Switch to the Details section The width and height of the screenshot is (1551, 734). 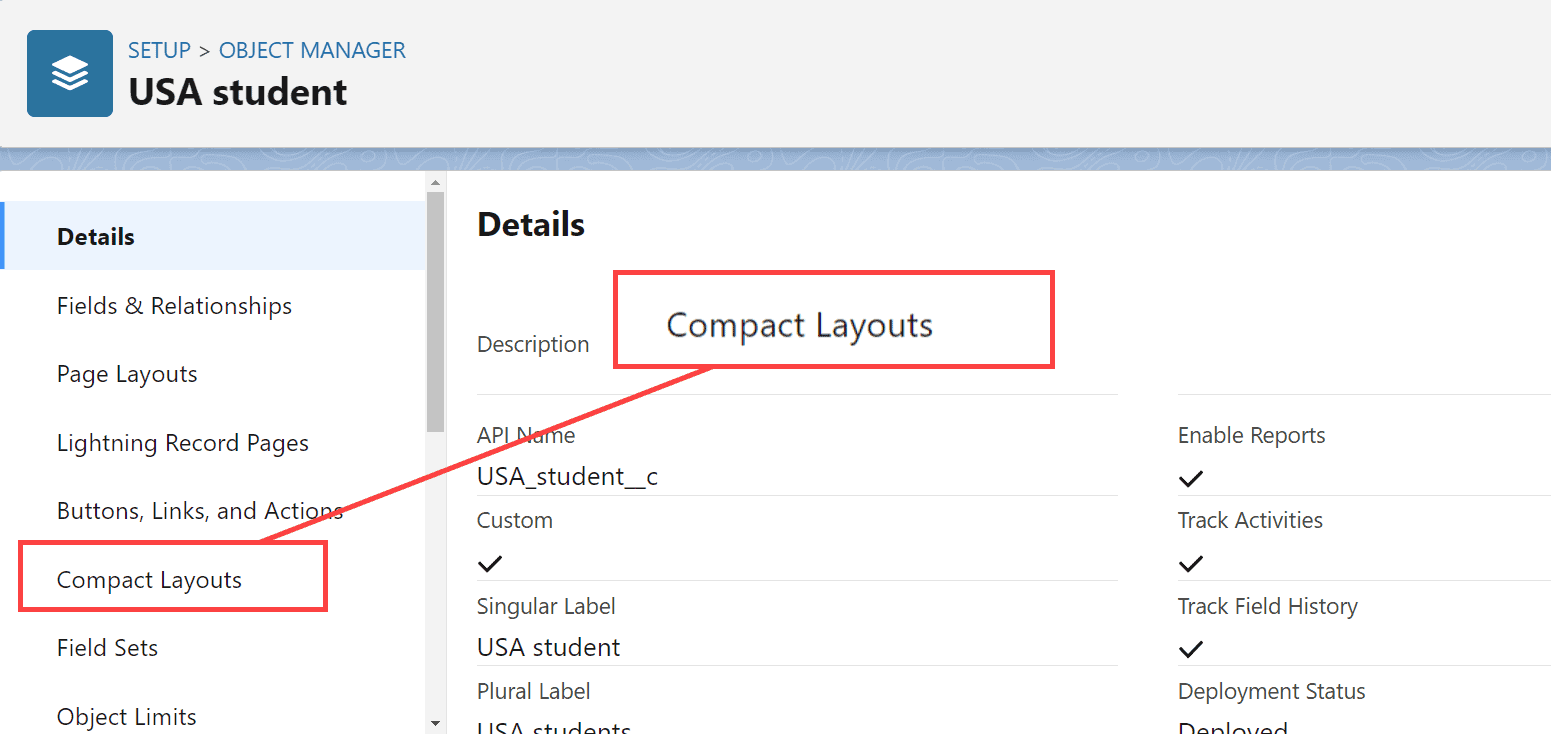pyautogui.click(x=95, y=236)
